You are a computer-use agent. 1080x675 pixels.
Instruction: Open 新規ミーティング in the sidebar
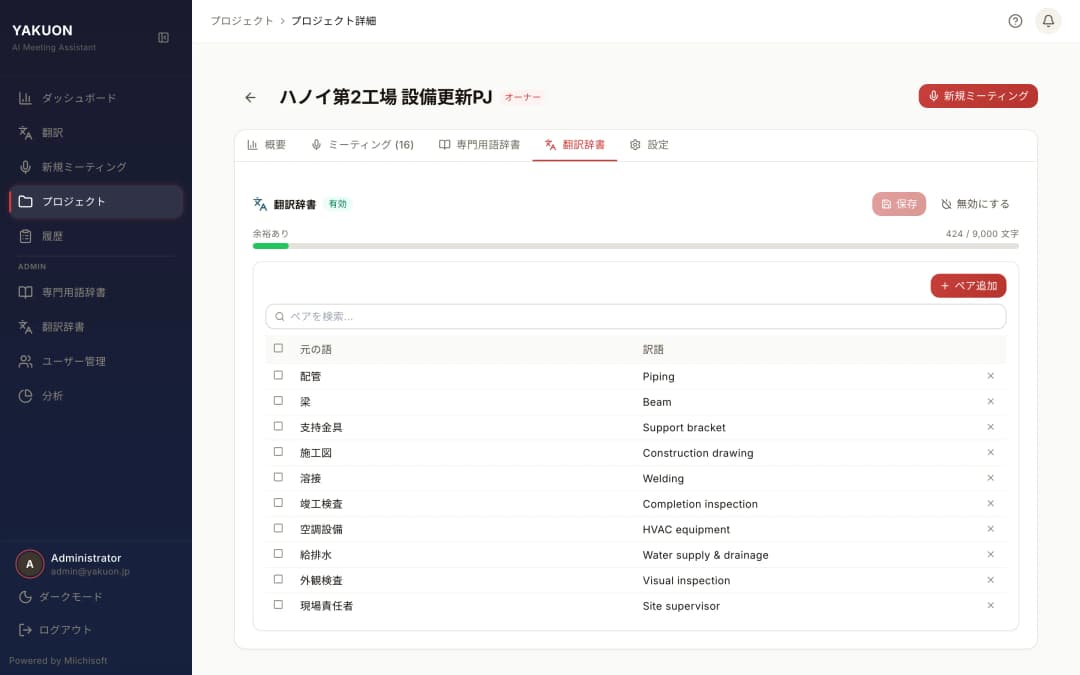coord(96,167)
